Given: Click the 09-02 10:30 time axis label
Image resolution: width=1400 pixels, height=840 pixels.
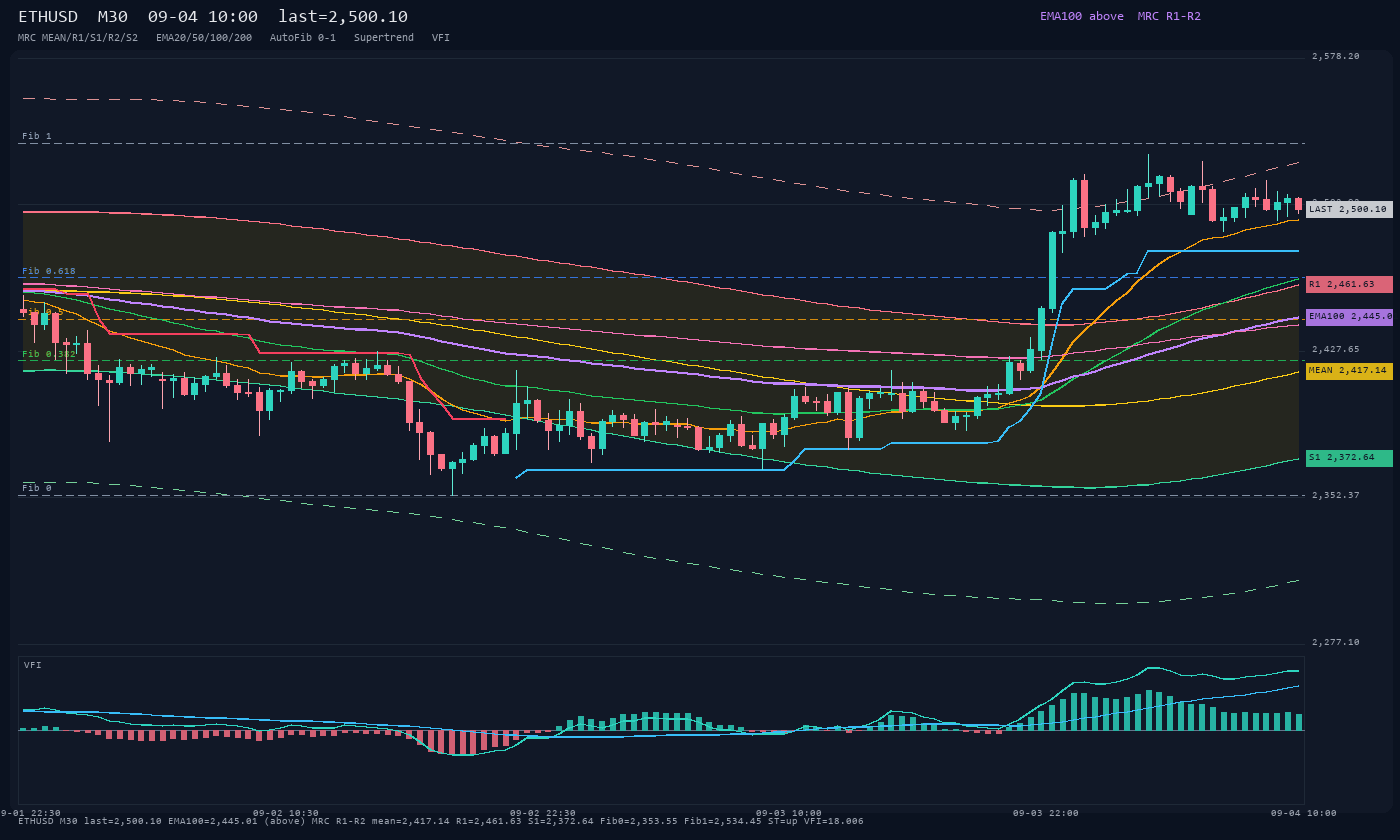Looking at the screenshot, I should [286, 813].
